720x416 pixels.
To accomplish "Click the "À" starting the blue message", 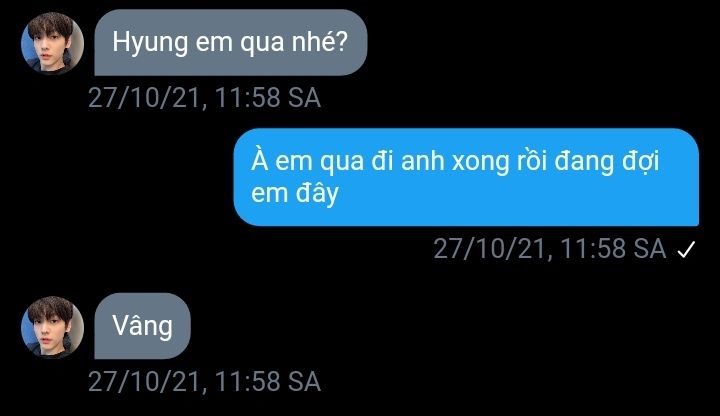I will coord(259,159).
